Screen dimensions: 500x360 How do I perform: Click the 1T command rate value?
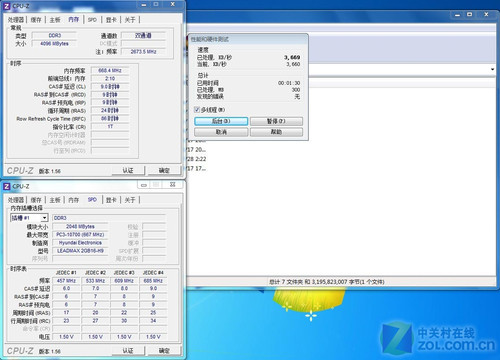(110, 127)
